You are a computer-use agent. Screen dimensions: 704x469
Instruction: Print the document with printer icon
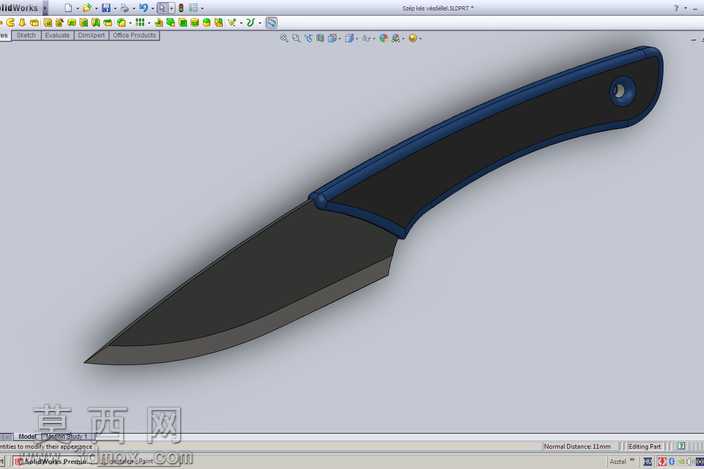click(125, 8)
